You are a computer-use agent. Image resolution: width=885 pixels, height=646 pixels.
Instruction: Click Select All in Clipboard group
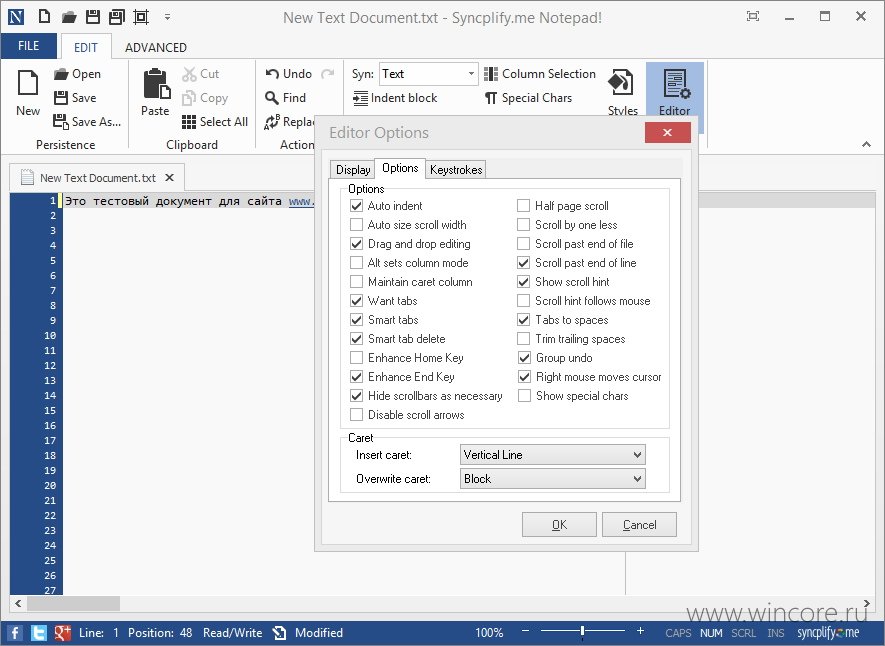point(215,121)
